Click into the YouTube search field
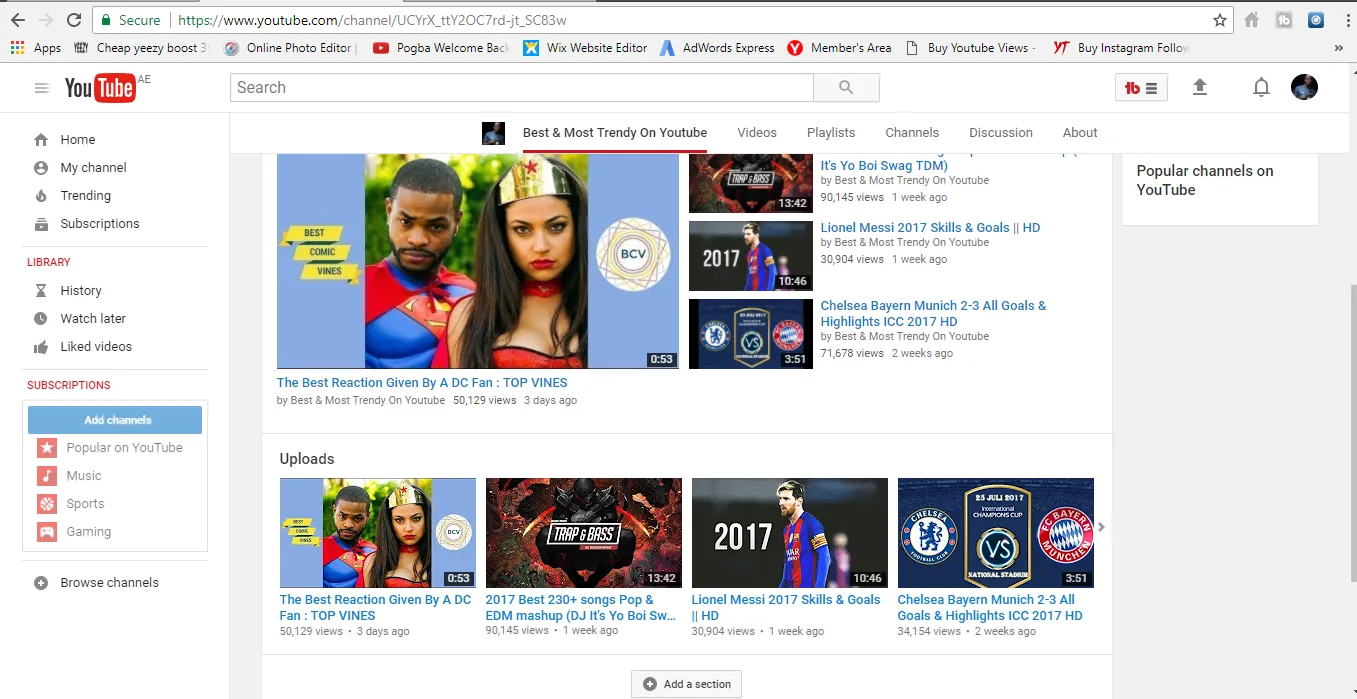1357x699 pixels. (x=521, y=88)
